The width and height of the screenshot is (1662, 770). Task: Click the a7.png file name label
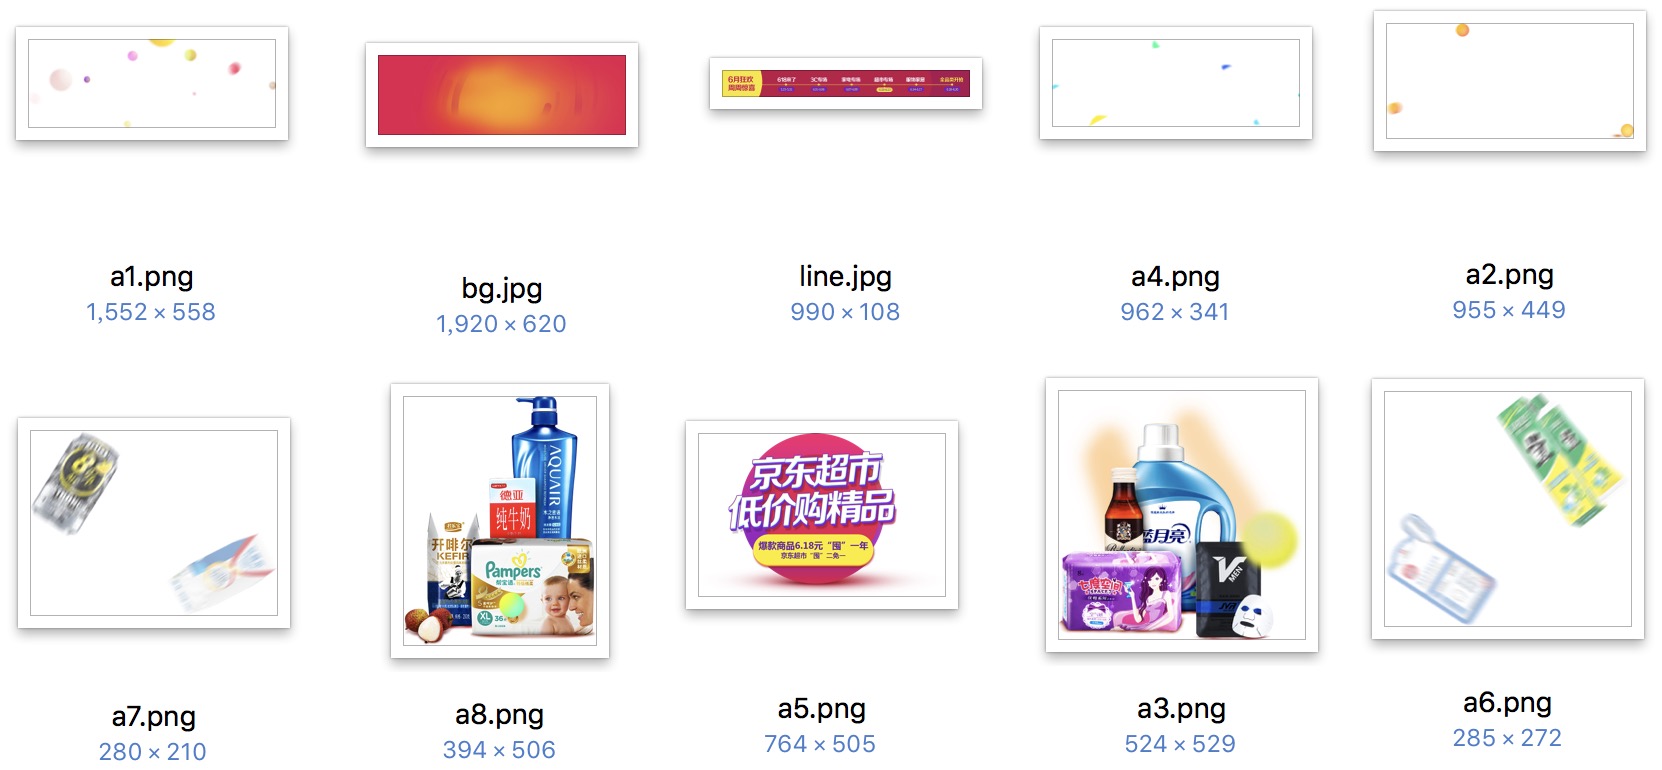(154, 716)
